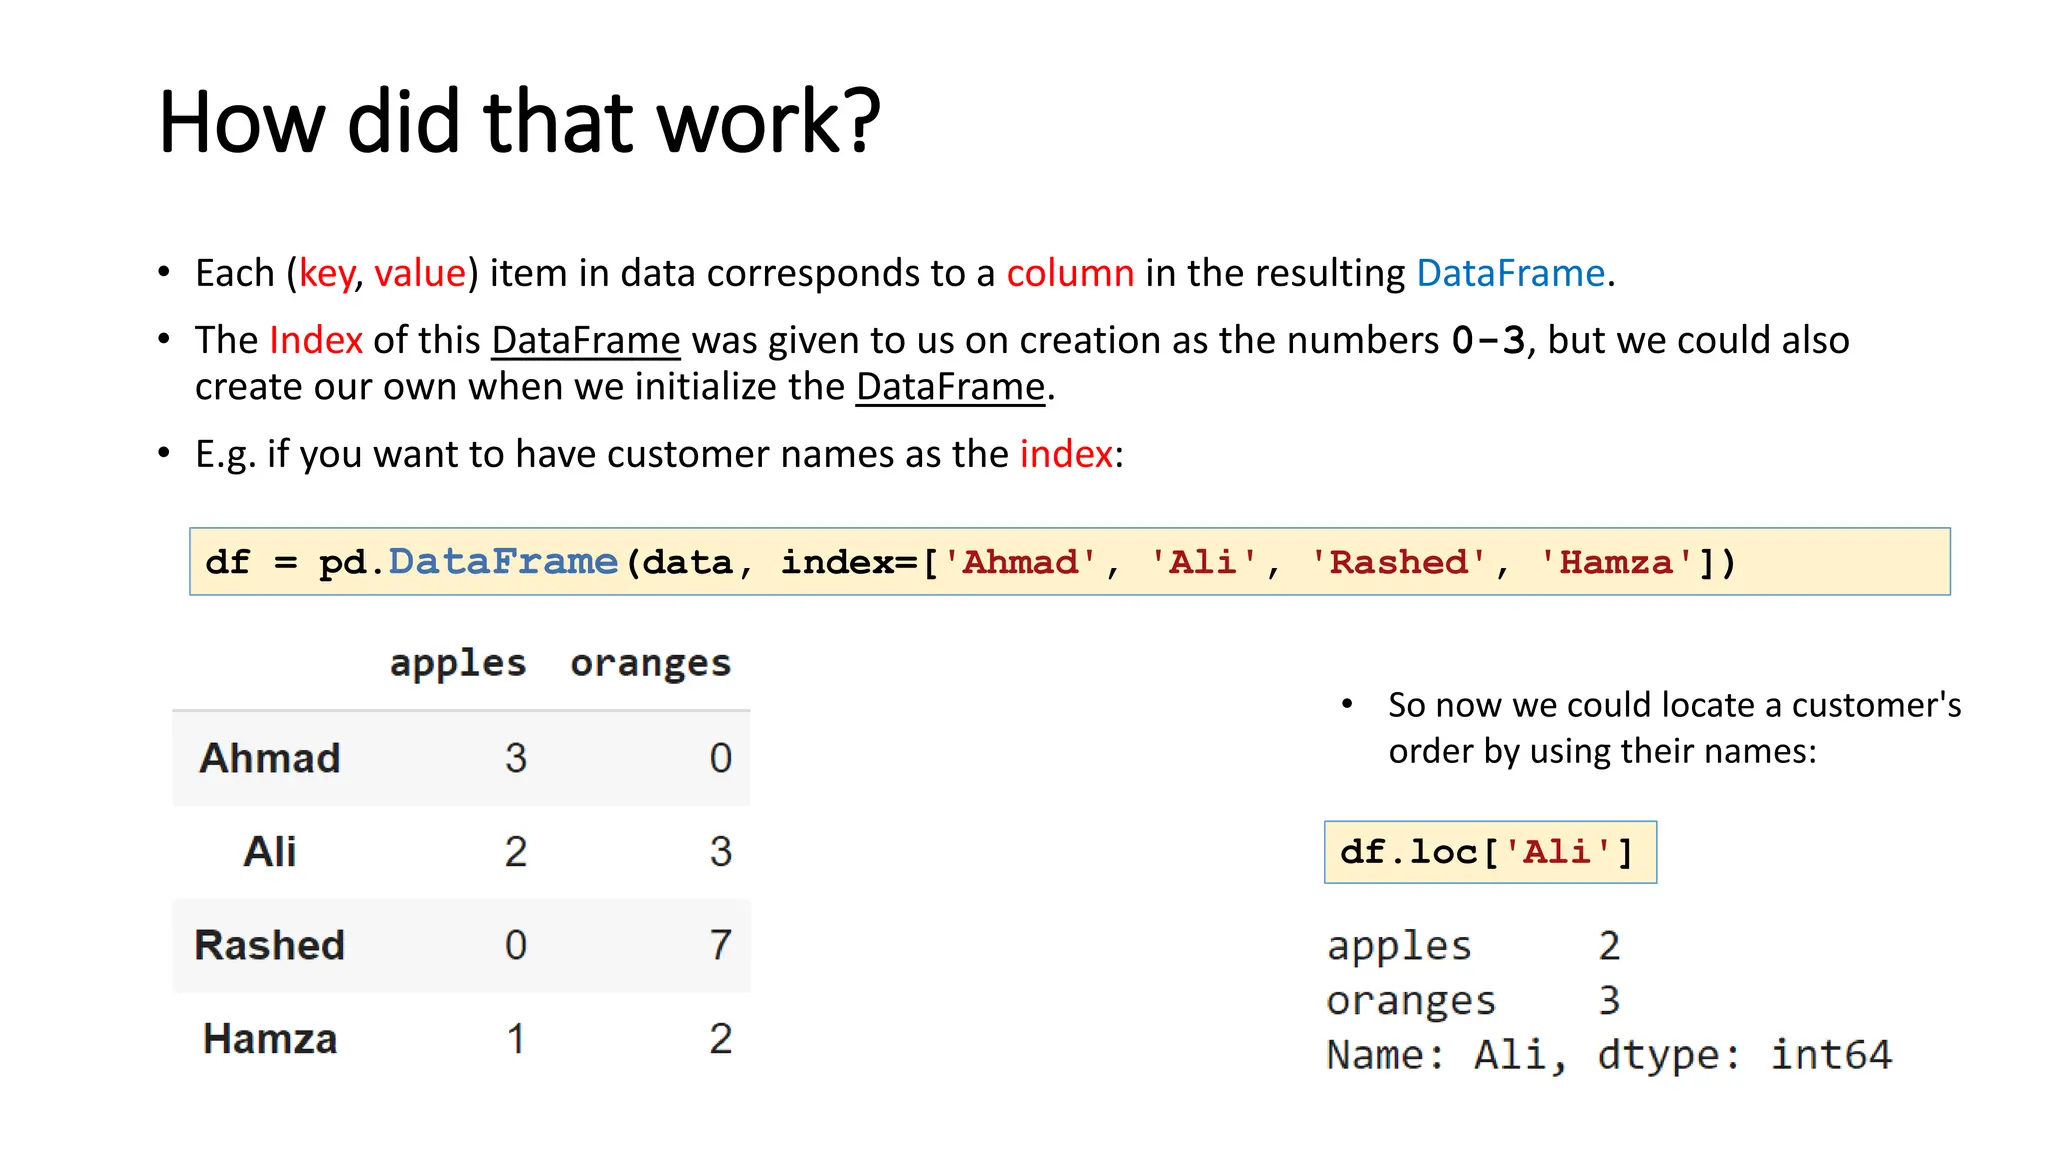Image resolution: width=2048 pixels, height=1152 pixels.
Task: Click the pd.DataFrame code box
Action: [x=1069, y=562]
